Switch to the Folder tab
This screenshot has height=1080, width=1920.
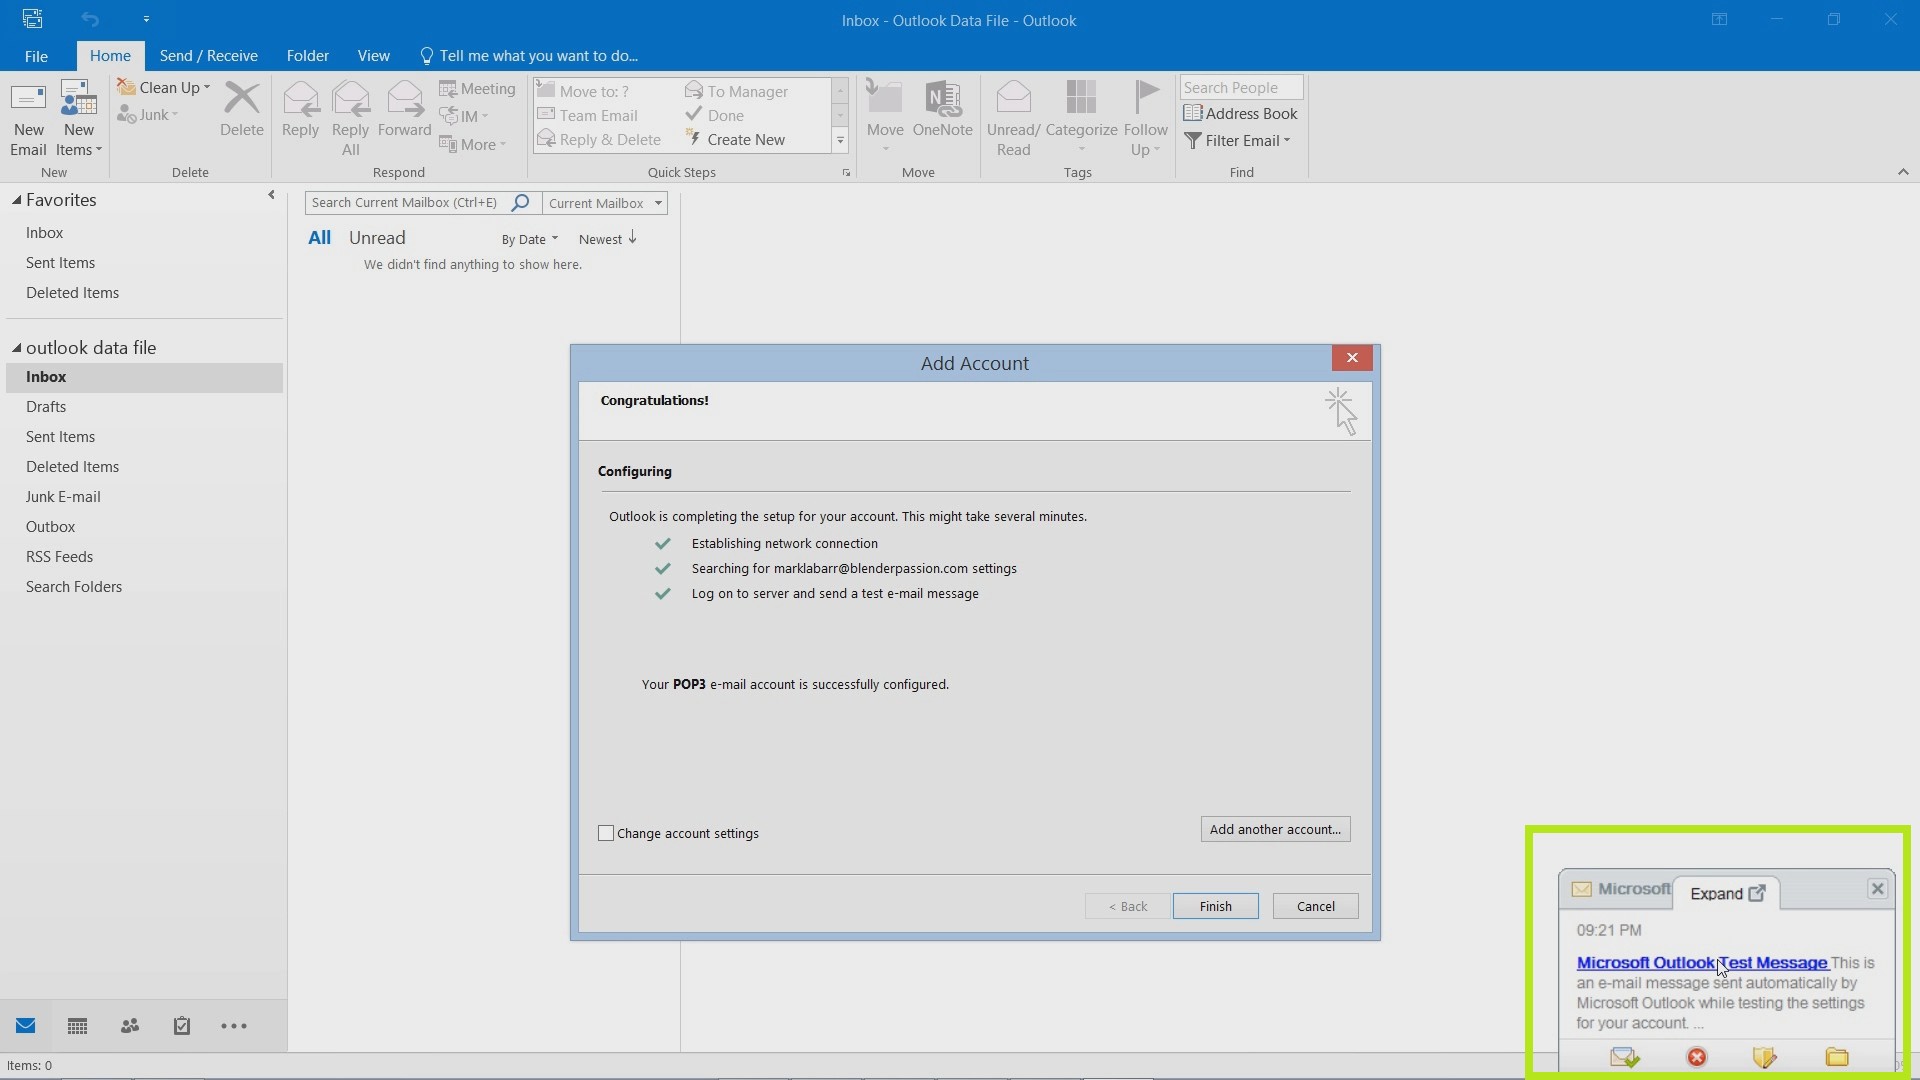coord(307,56)
